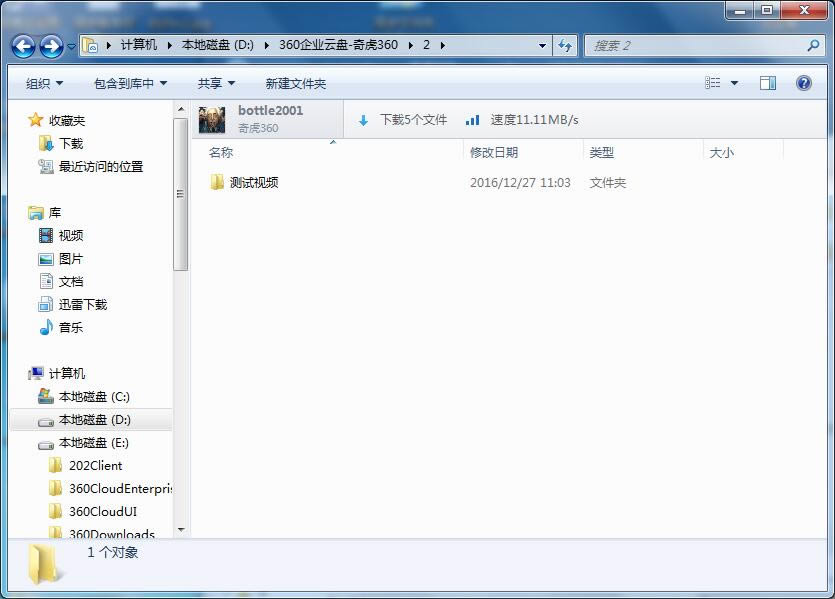Image resolution: width=835 pixels, height=599 pixels.
Task: Sort by the 修改日期 column header
Action: (494, 153)
